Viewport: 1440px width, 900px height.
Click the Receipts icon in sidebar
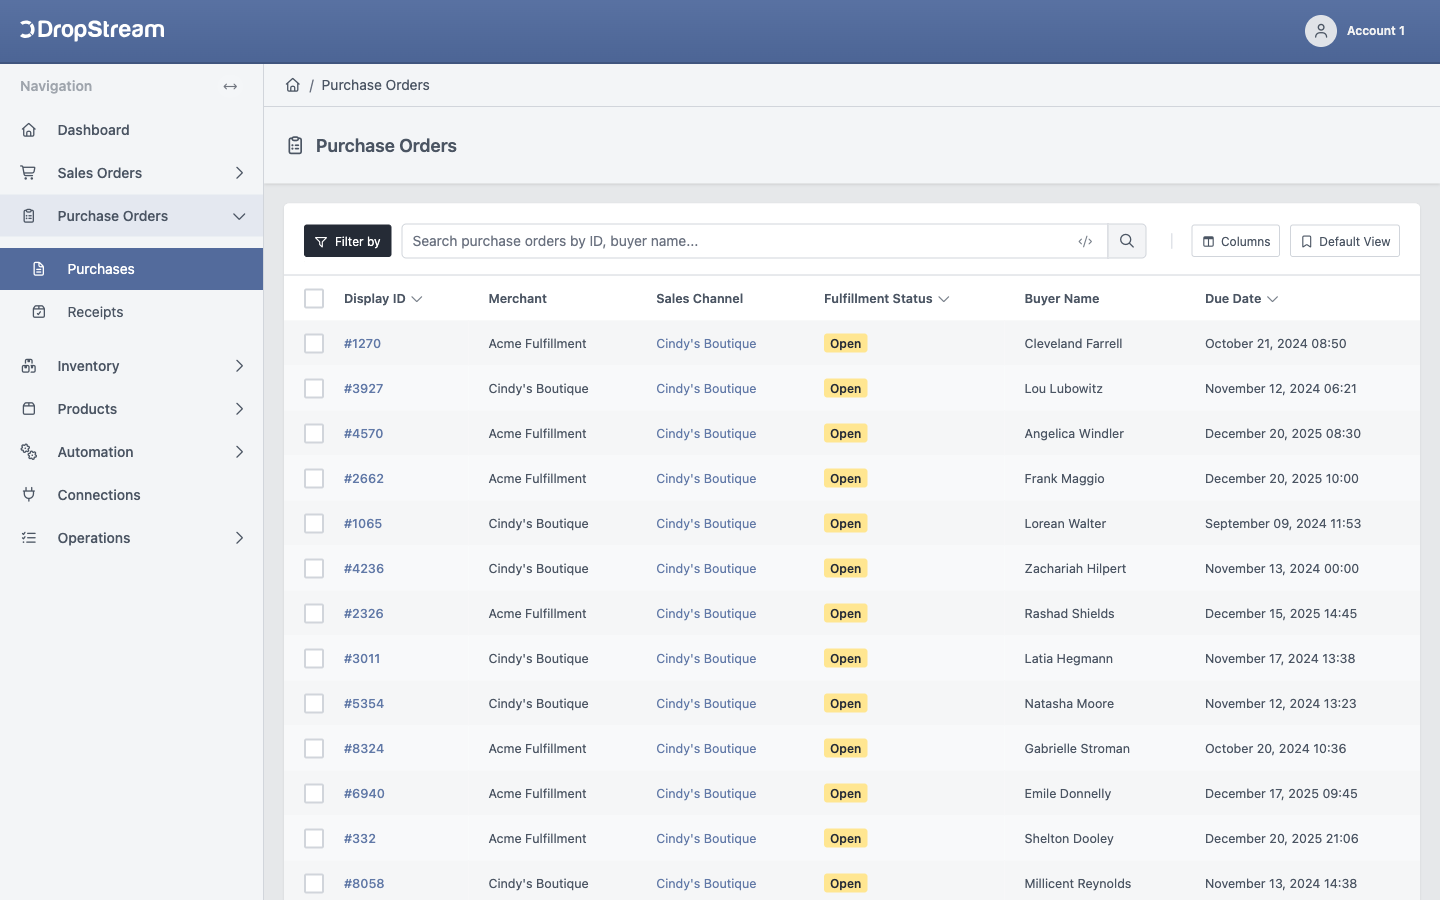39,312
